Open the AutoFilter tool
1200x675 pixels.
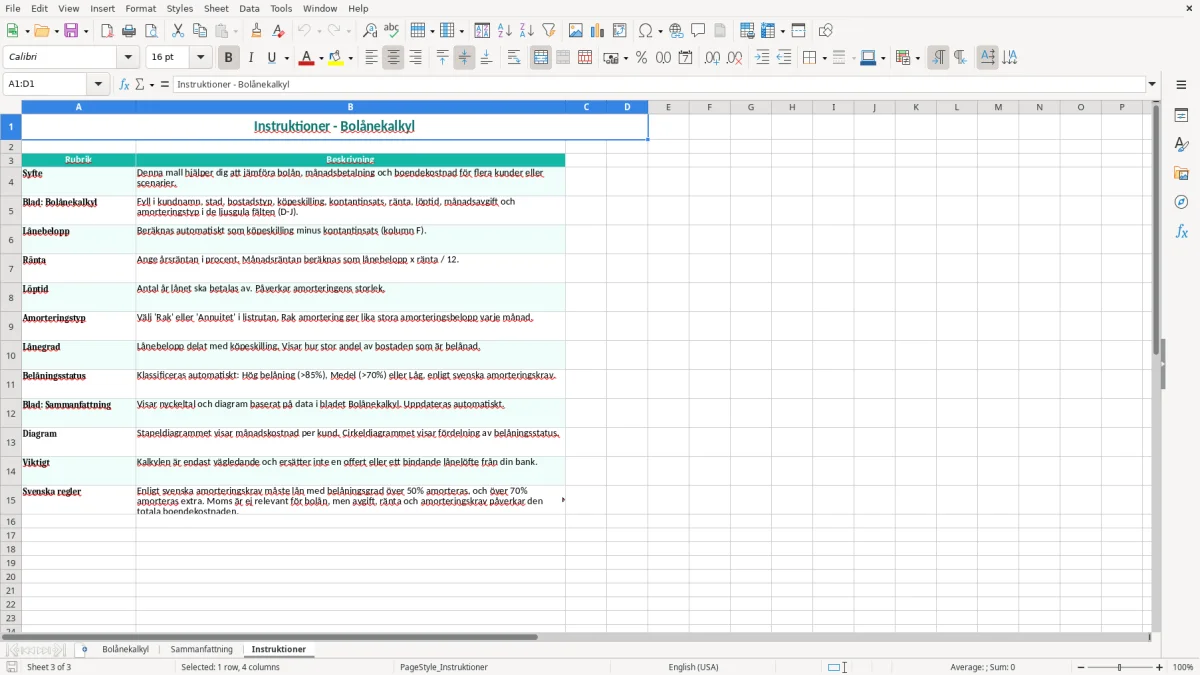click(x=549, y=31)
